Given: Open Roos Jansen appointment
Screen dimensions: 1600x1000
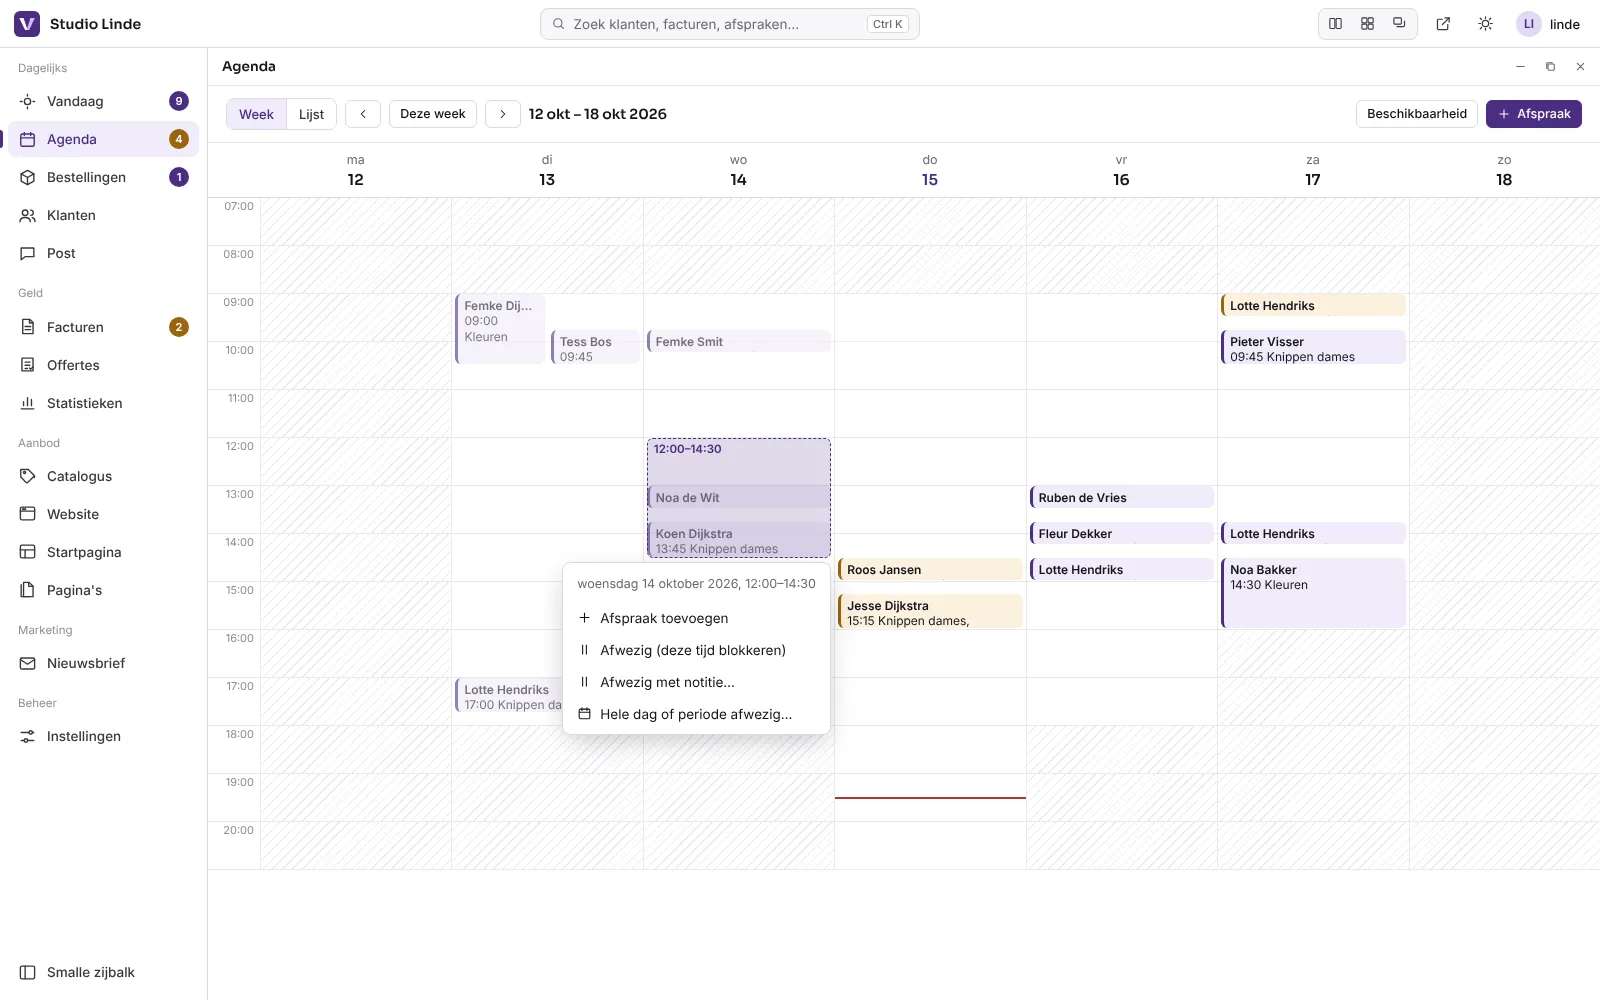Looking at the screenshot, I should point(930,570).
